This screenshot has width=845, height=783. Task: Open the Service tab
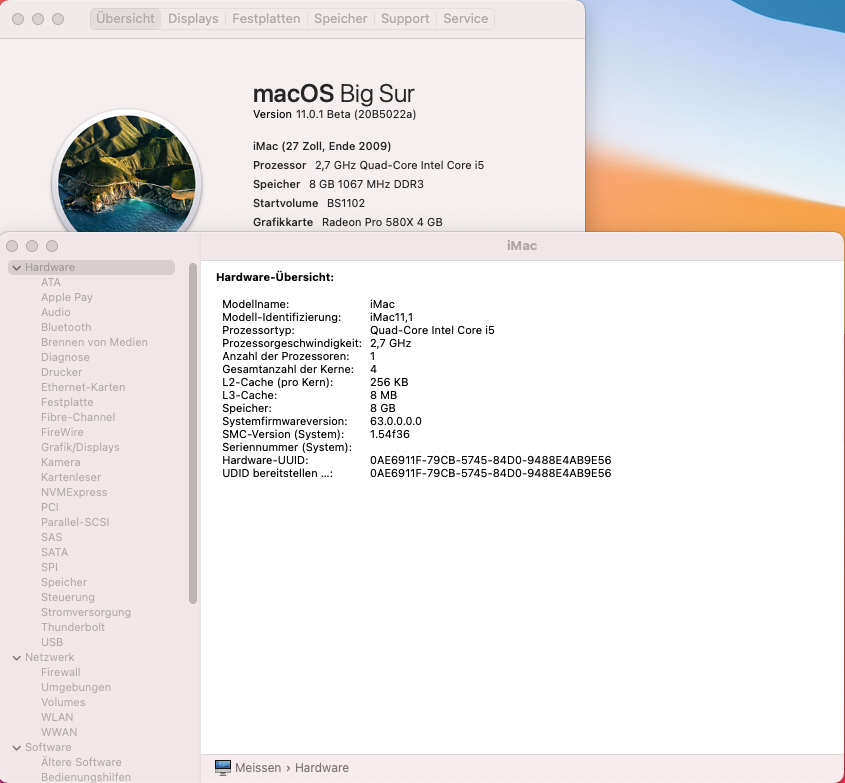[466, 19]
